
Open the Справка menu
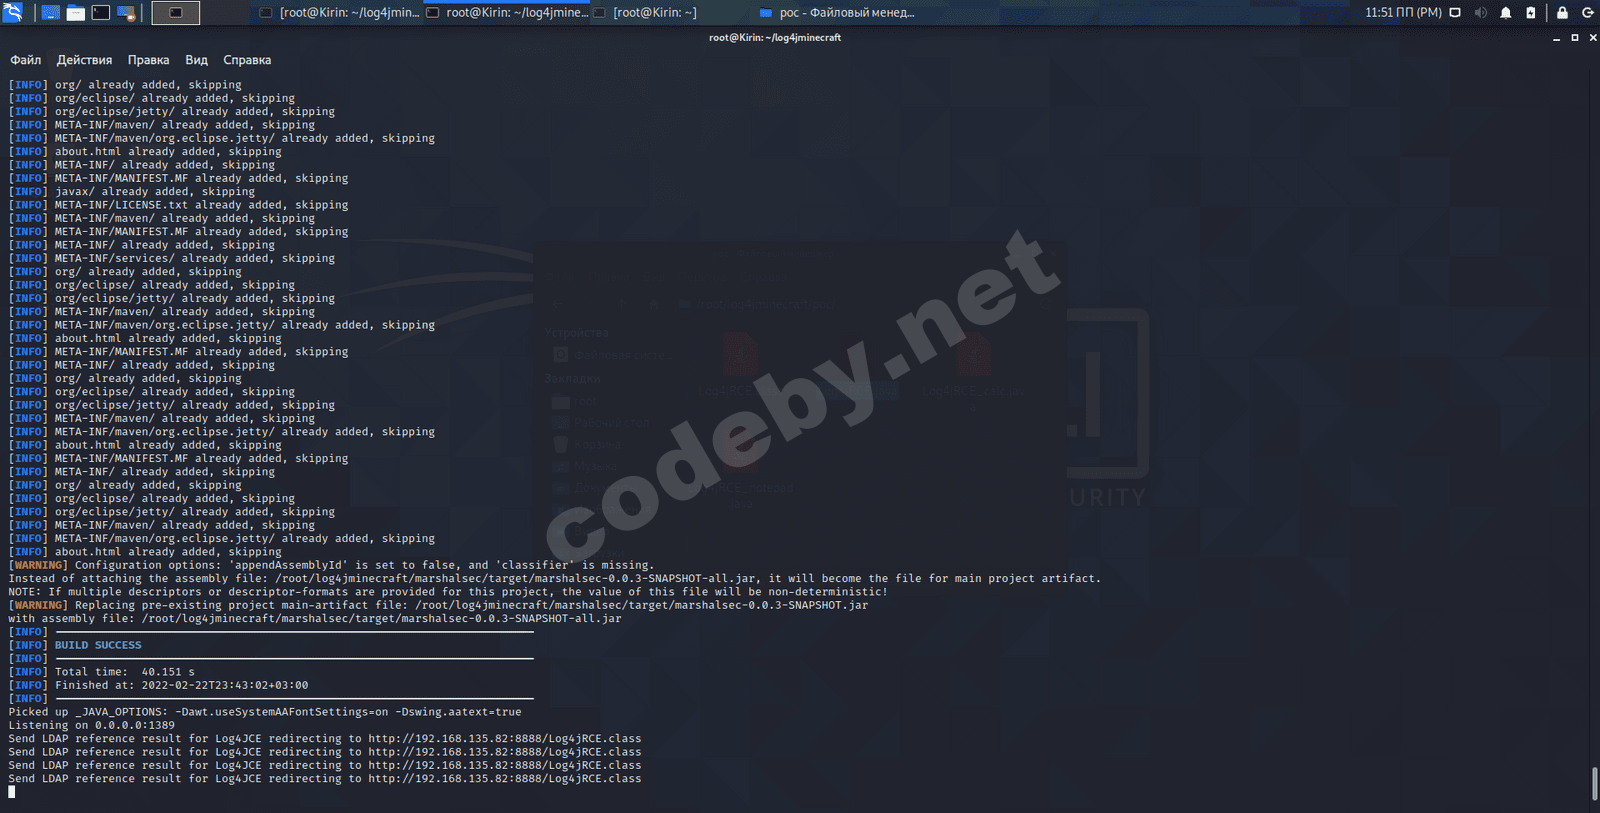247,60
